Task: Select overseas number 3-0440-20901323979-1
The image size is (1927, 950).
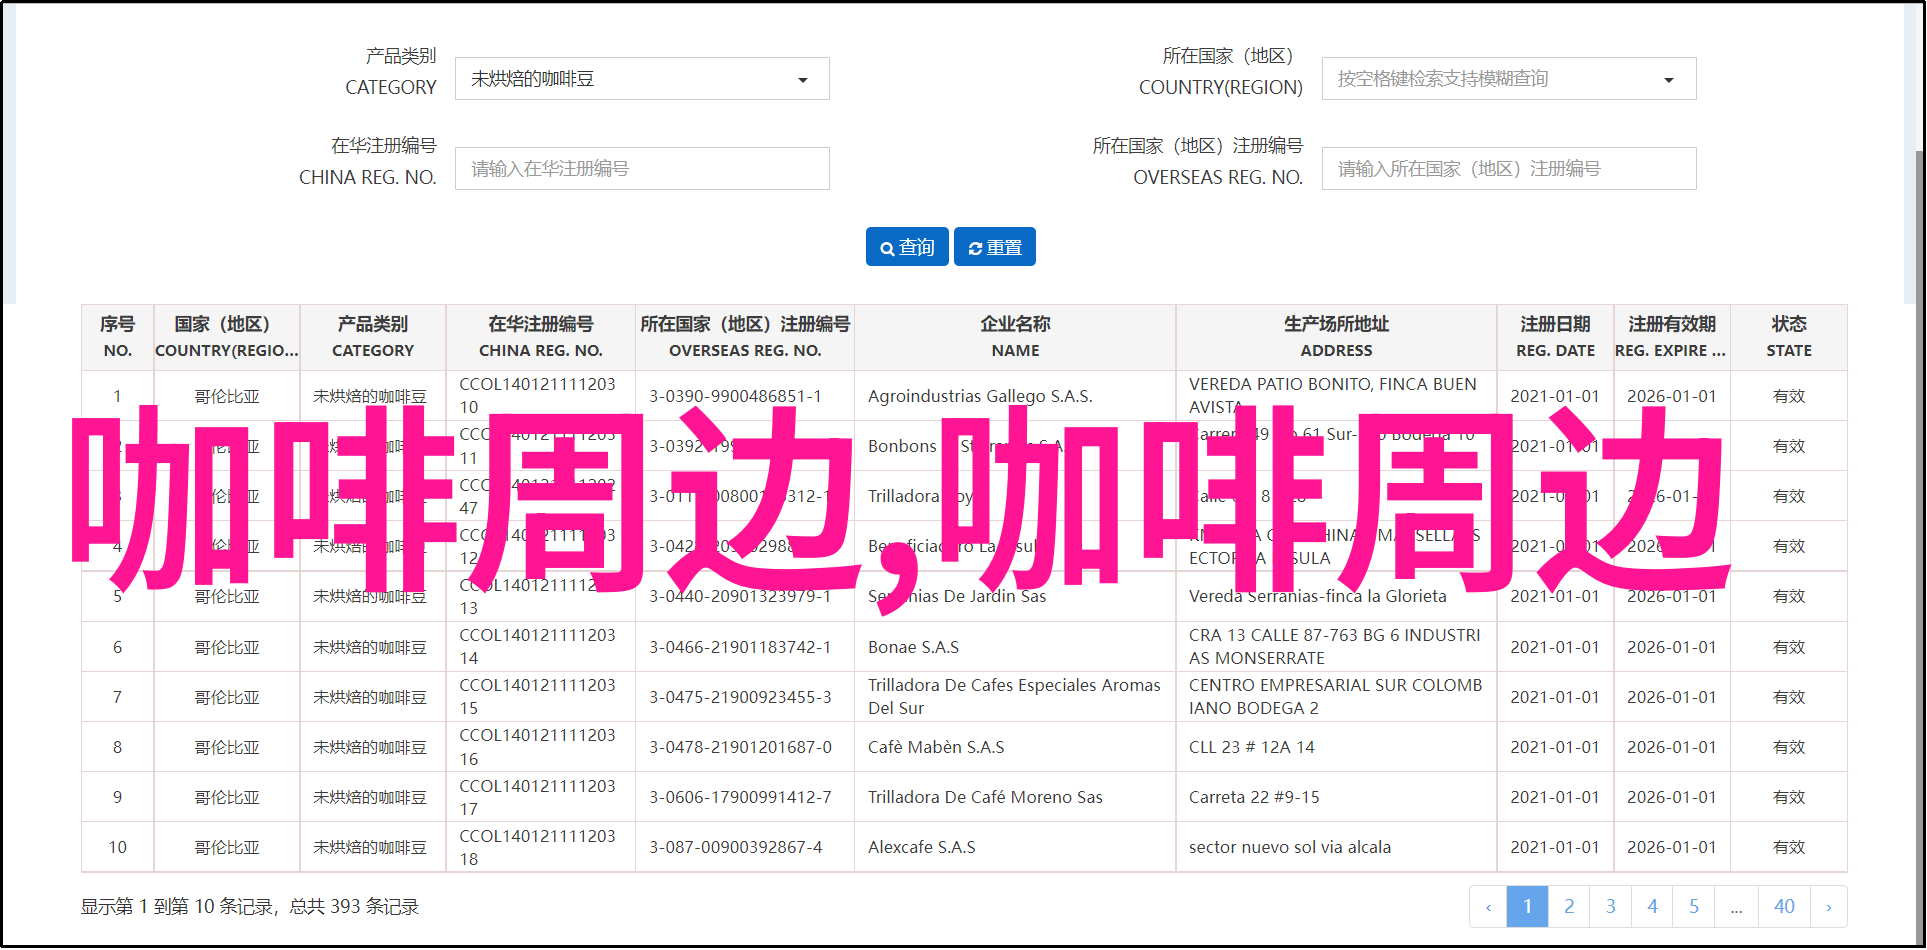Action: tap(740, 596)
